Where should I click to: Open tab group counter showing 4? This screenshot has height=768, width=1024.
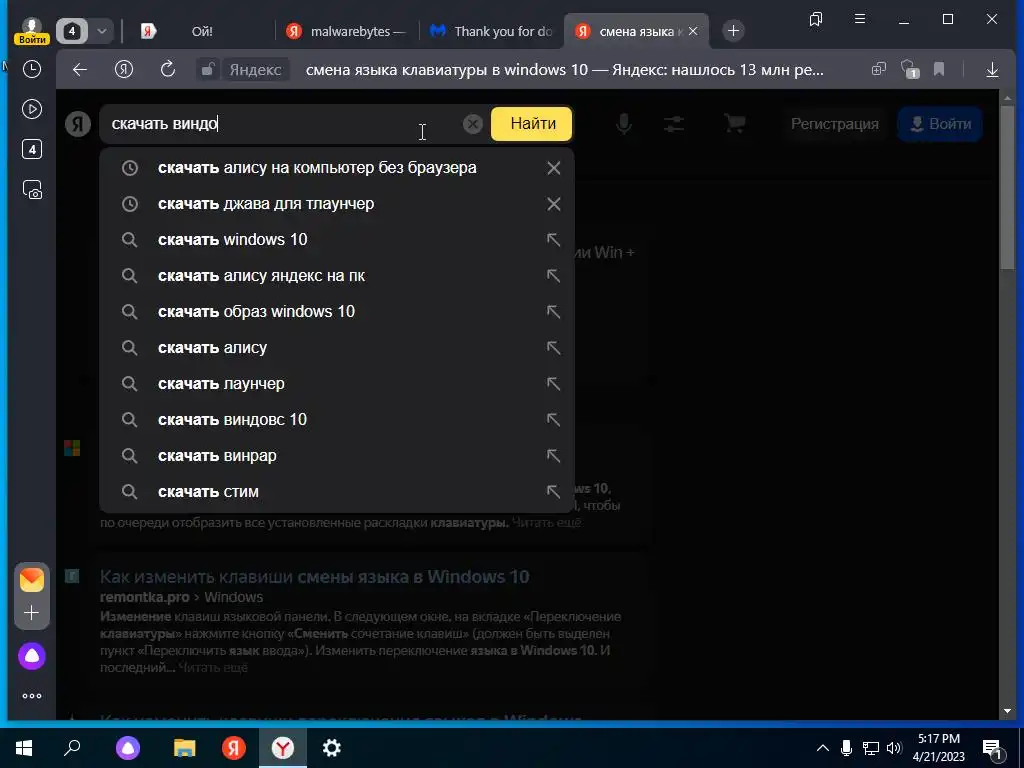click(x=72, y=31)
